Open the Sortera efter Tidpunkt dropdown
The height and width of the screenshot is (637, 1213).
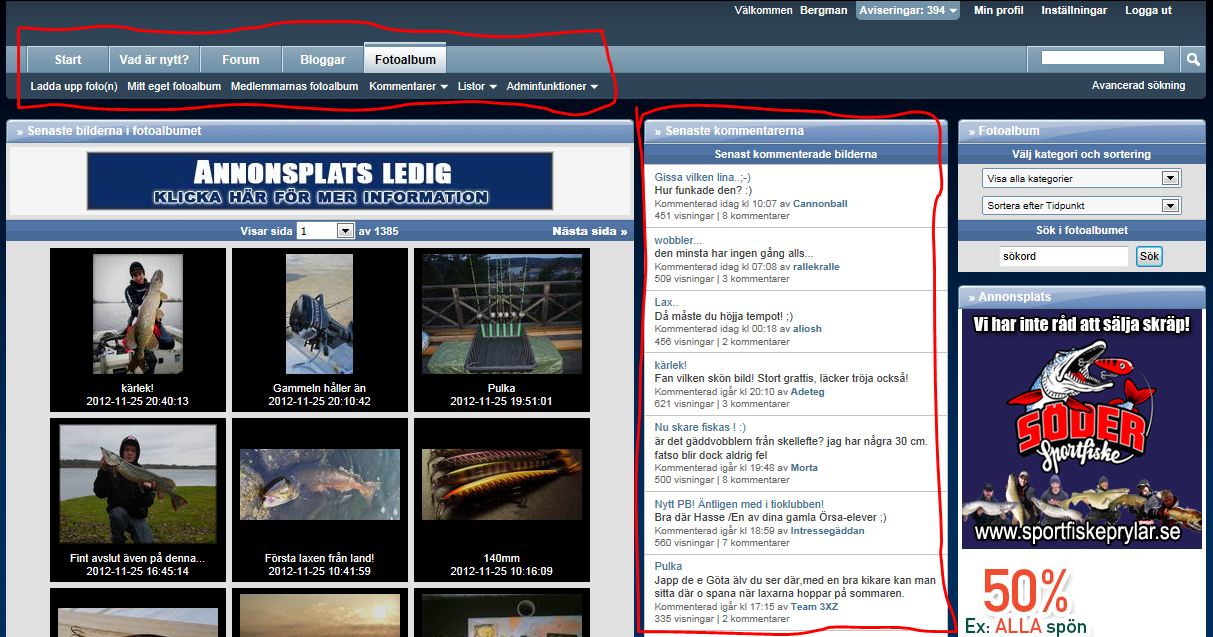point(1170,206)
